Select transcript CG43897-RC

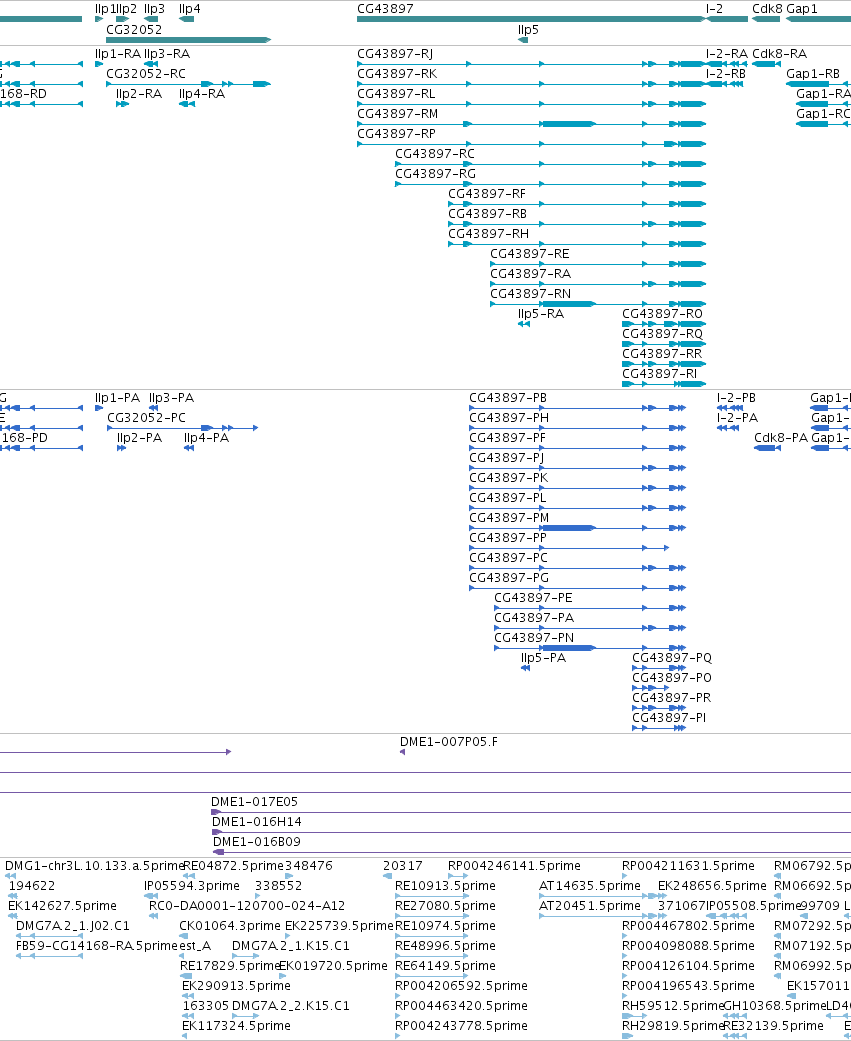[x=435, y=153]
